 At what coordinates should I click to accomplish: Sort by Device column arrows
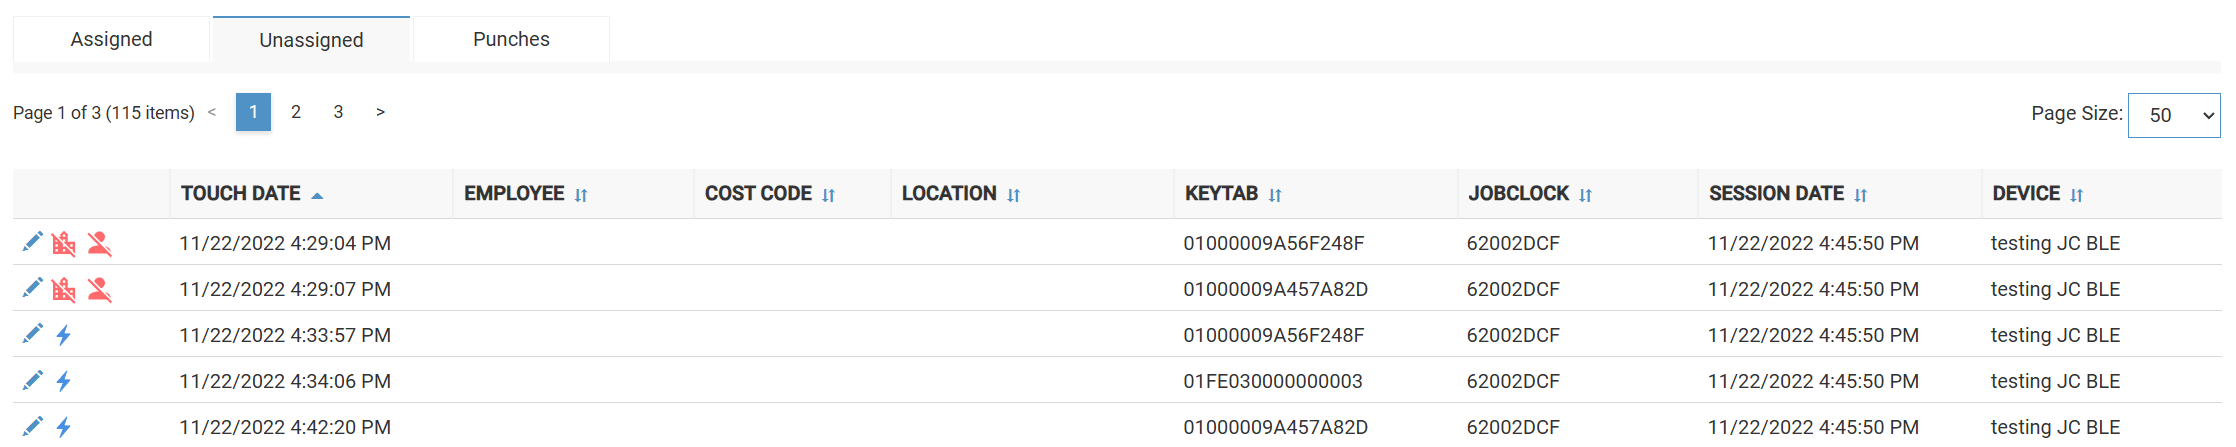(2077, 195)
